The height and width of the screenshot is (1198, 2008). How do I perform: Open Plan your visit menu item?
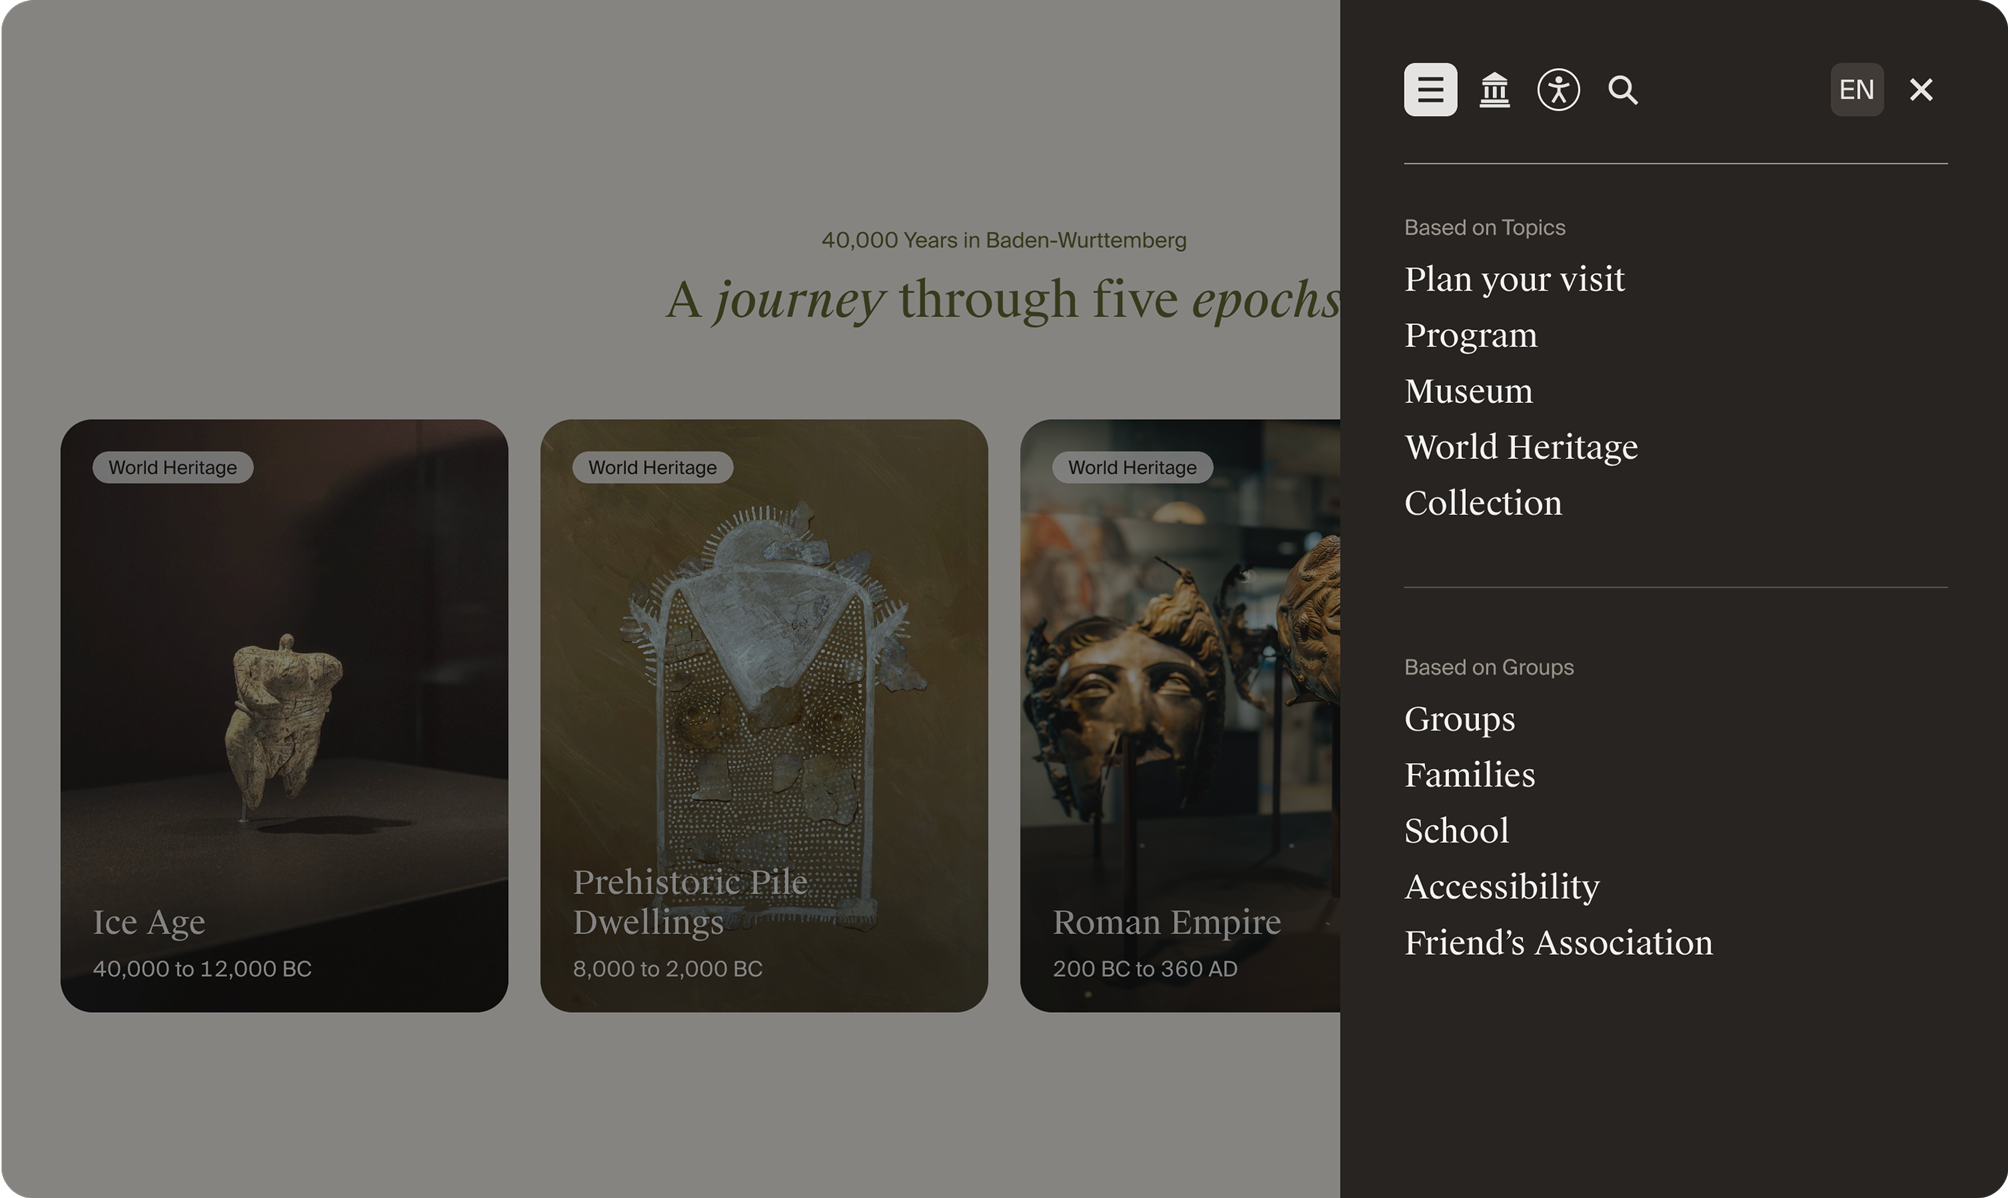pos(1514,279)
